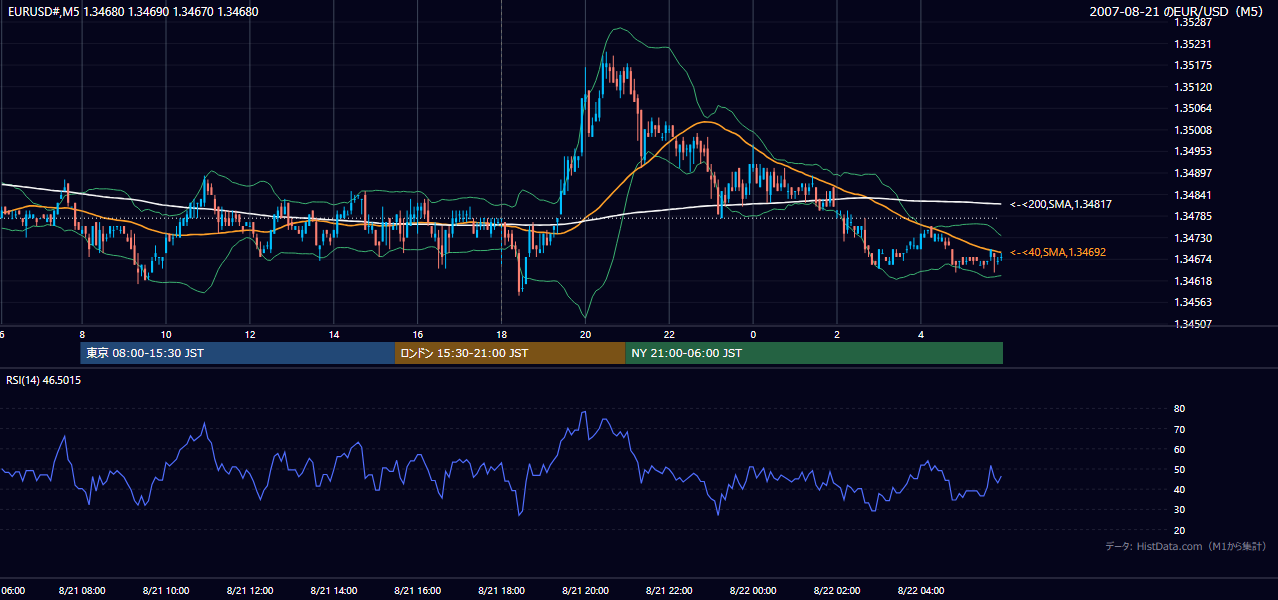Click price axis label 1.35008
This screenshot has width=1278, height=600.
tap(1194, 130)
